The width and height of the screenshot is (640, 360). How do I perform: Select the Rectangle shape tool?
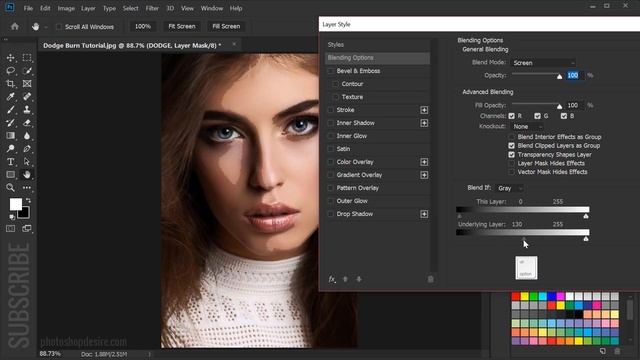11,175
